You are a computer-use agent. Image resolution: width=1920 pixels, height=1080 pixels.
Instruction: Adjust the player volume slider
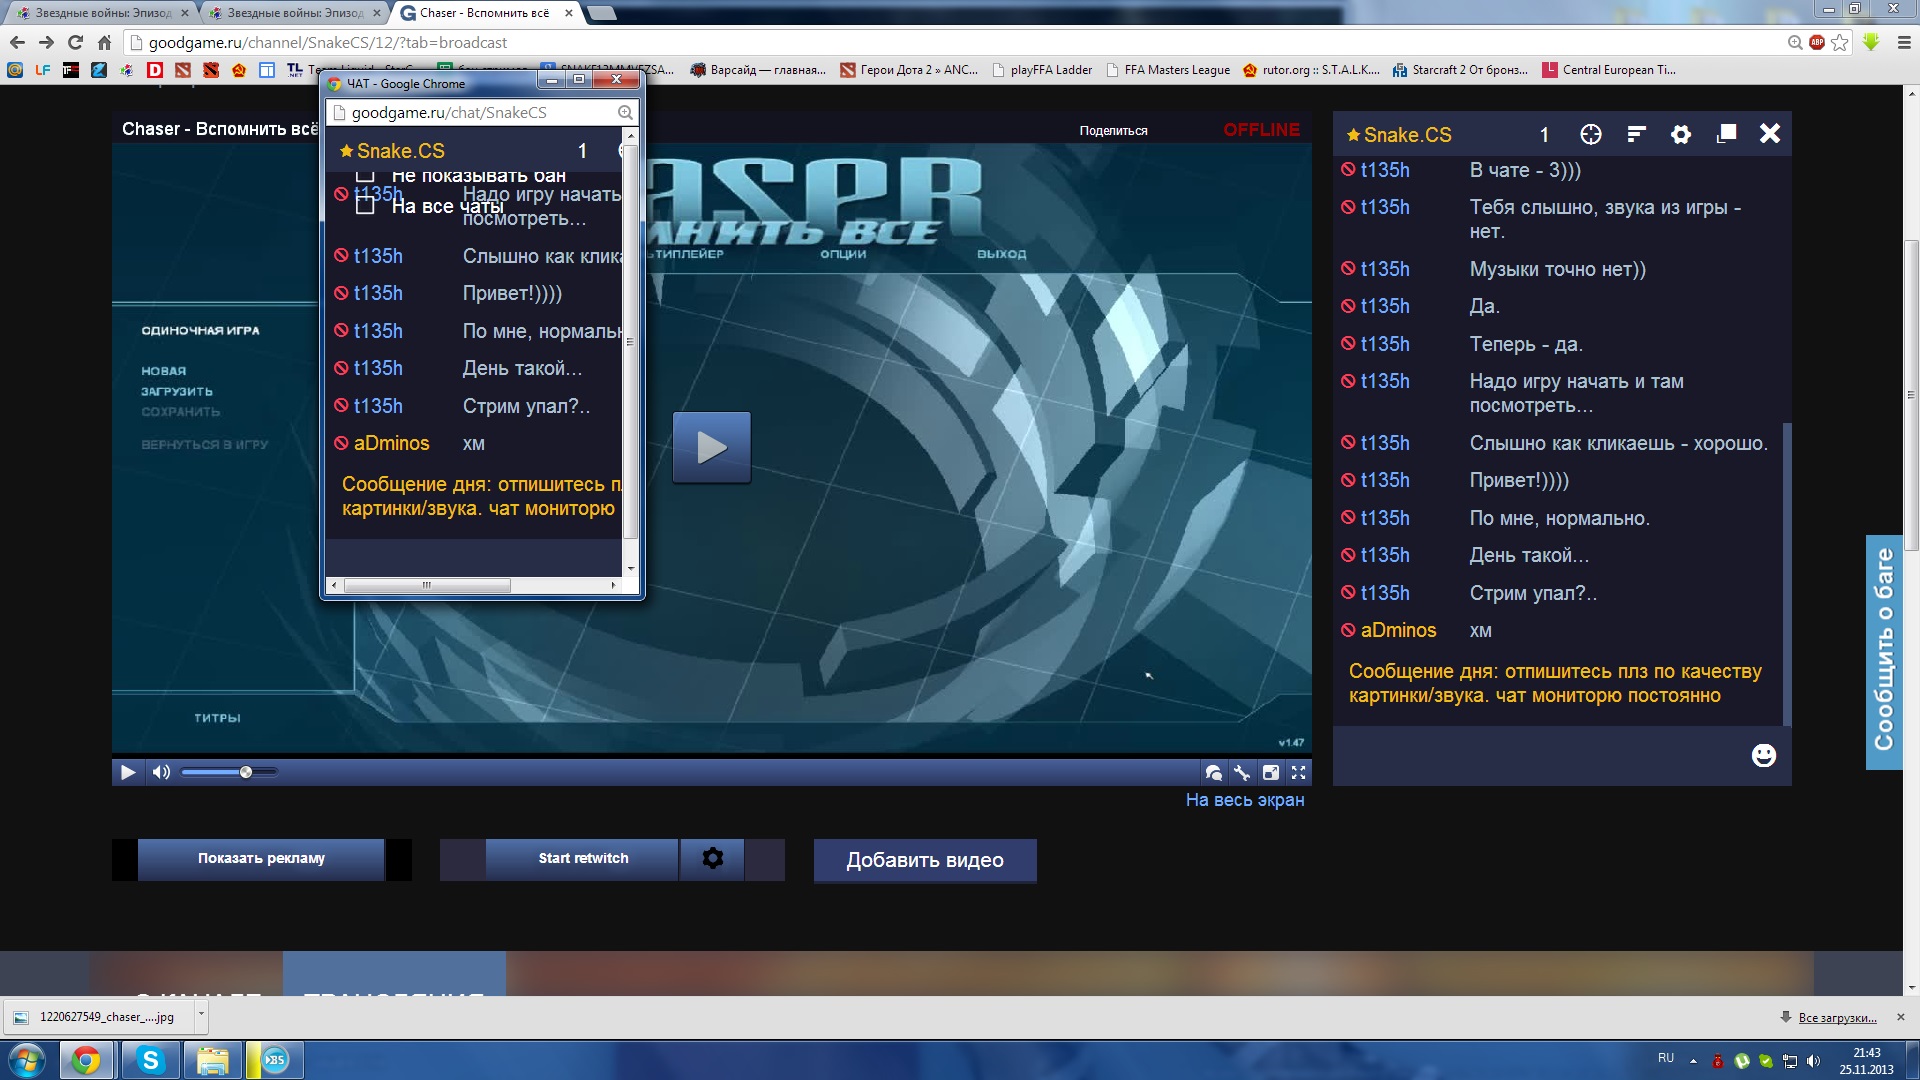tap(230, 772)
